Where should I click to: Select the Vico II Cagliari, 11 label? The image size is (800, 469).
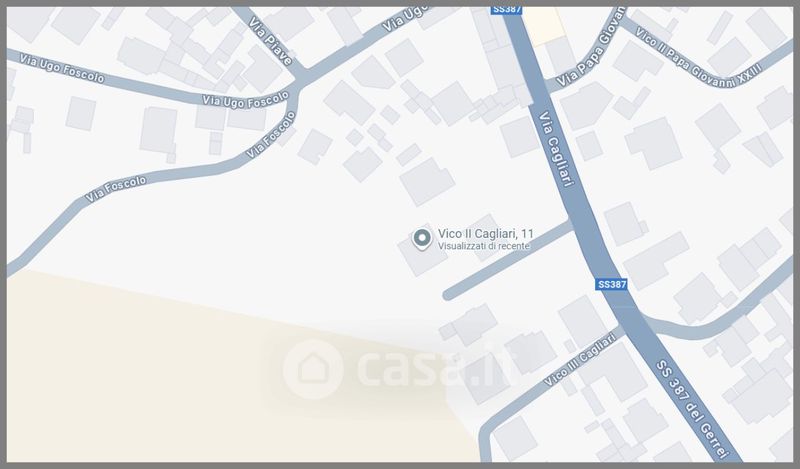point(486,234)
